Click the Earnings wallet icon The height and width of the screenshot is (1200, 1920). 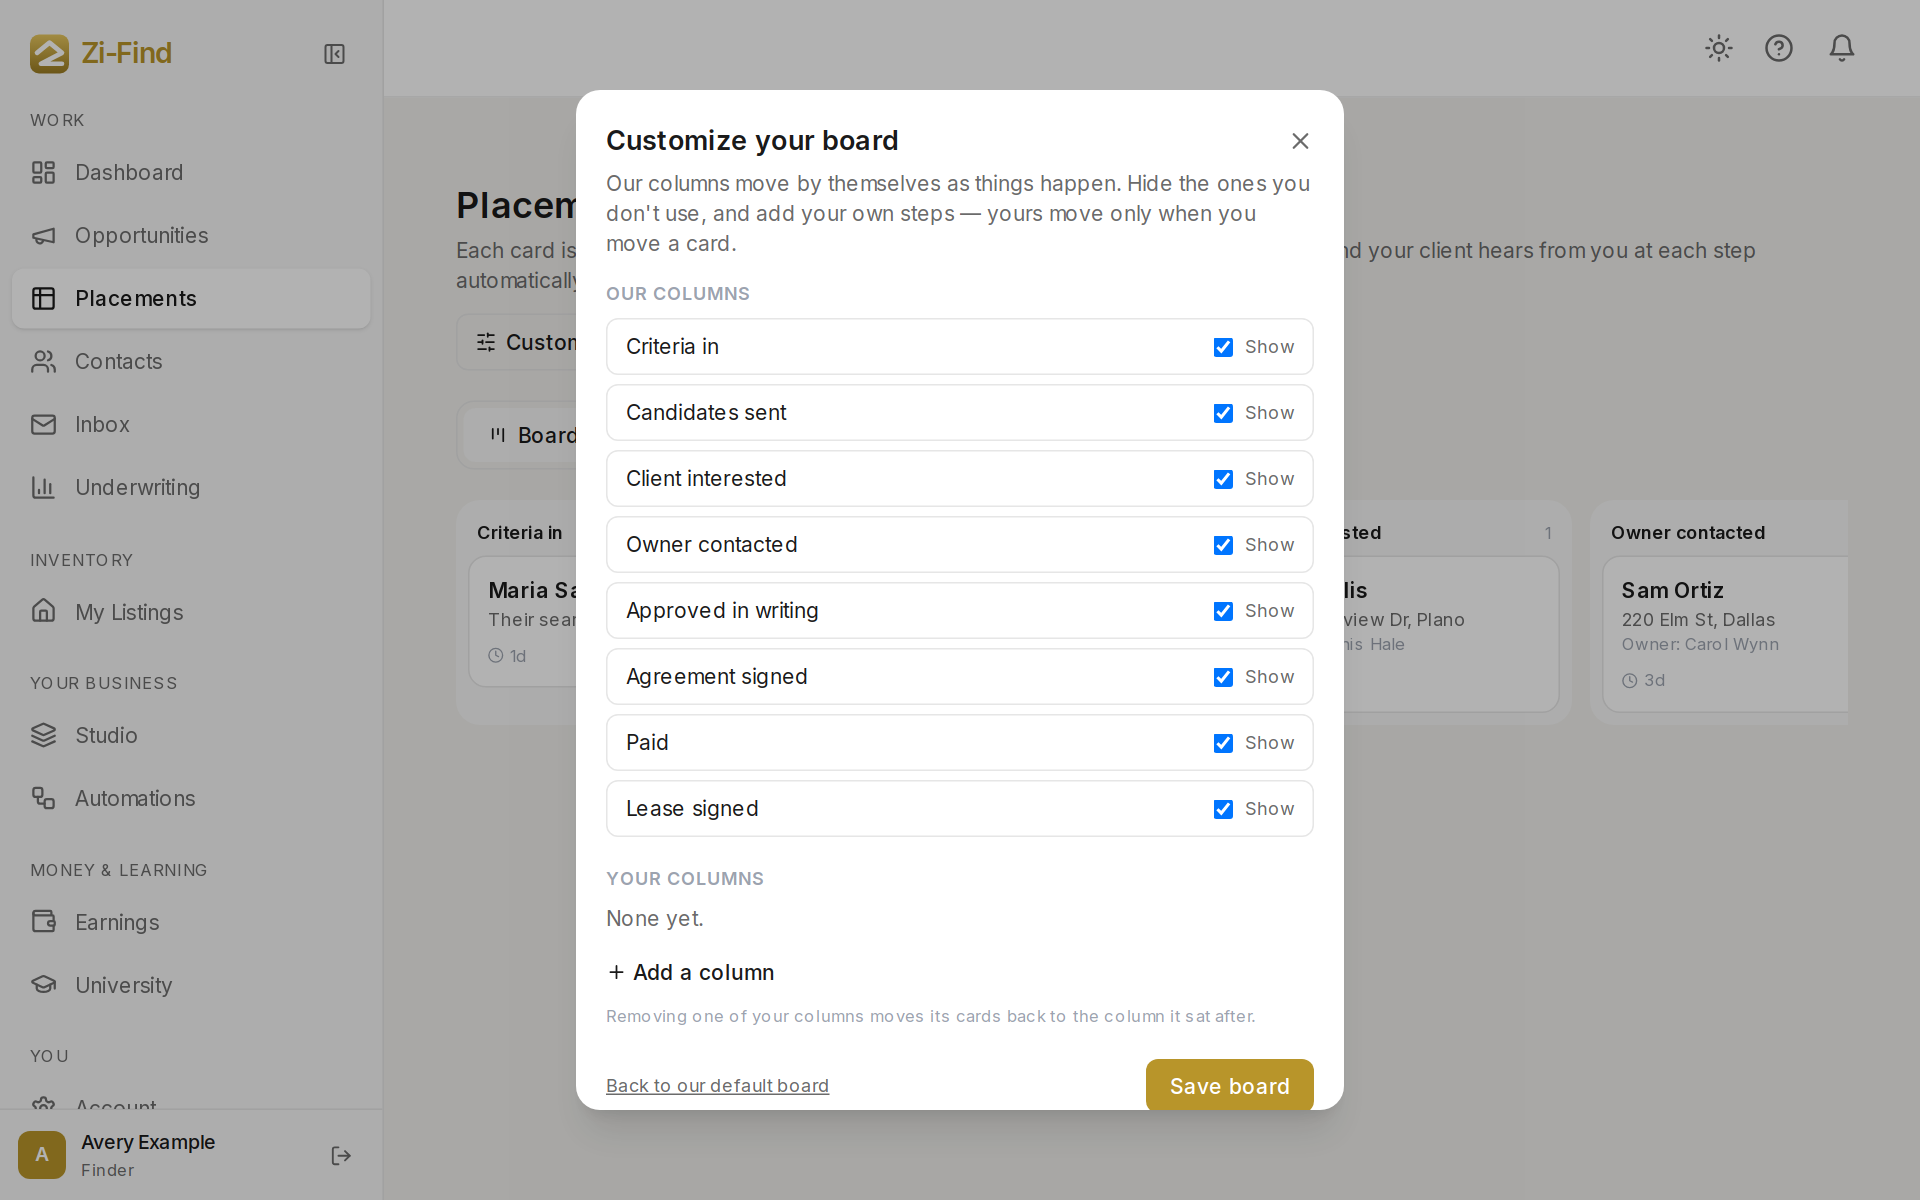pos(43,921)
